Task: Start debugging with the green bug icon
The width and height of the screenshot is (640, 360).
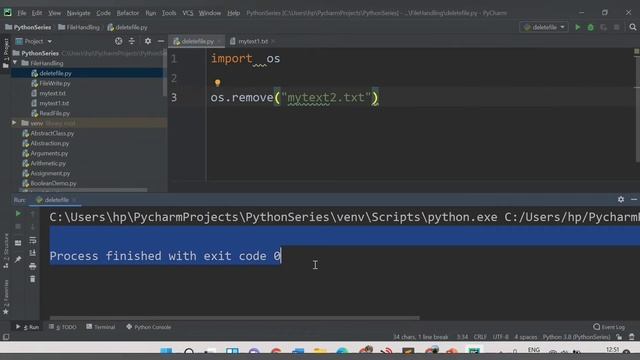Action: 590,27
